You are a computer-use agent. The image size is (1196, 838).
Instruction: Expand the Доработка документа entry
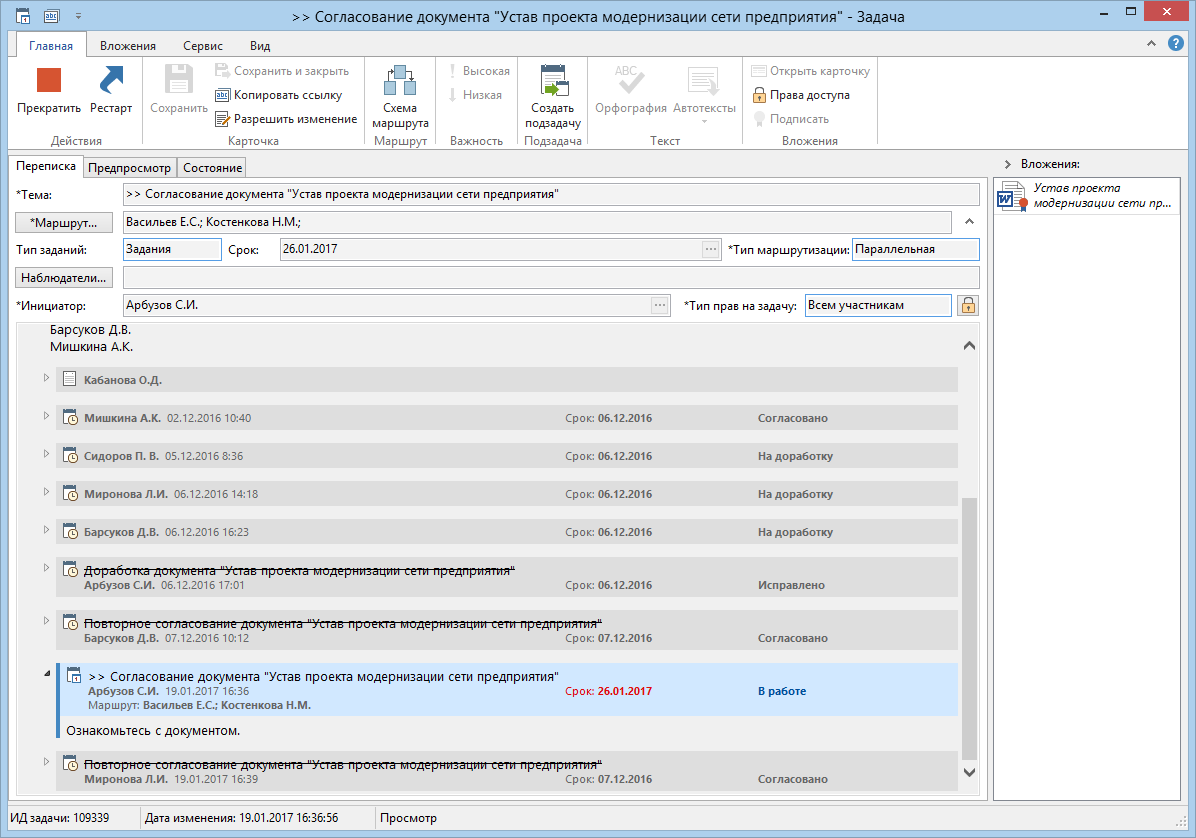click(46, 569)
